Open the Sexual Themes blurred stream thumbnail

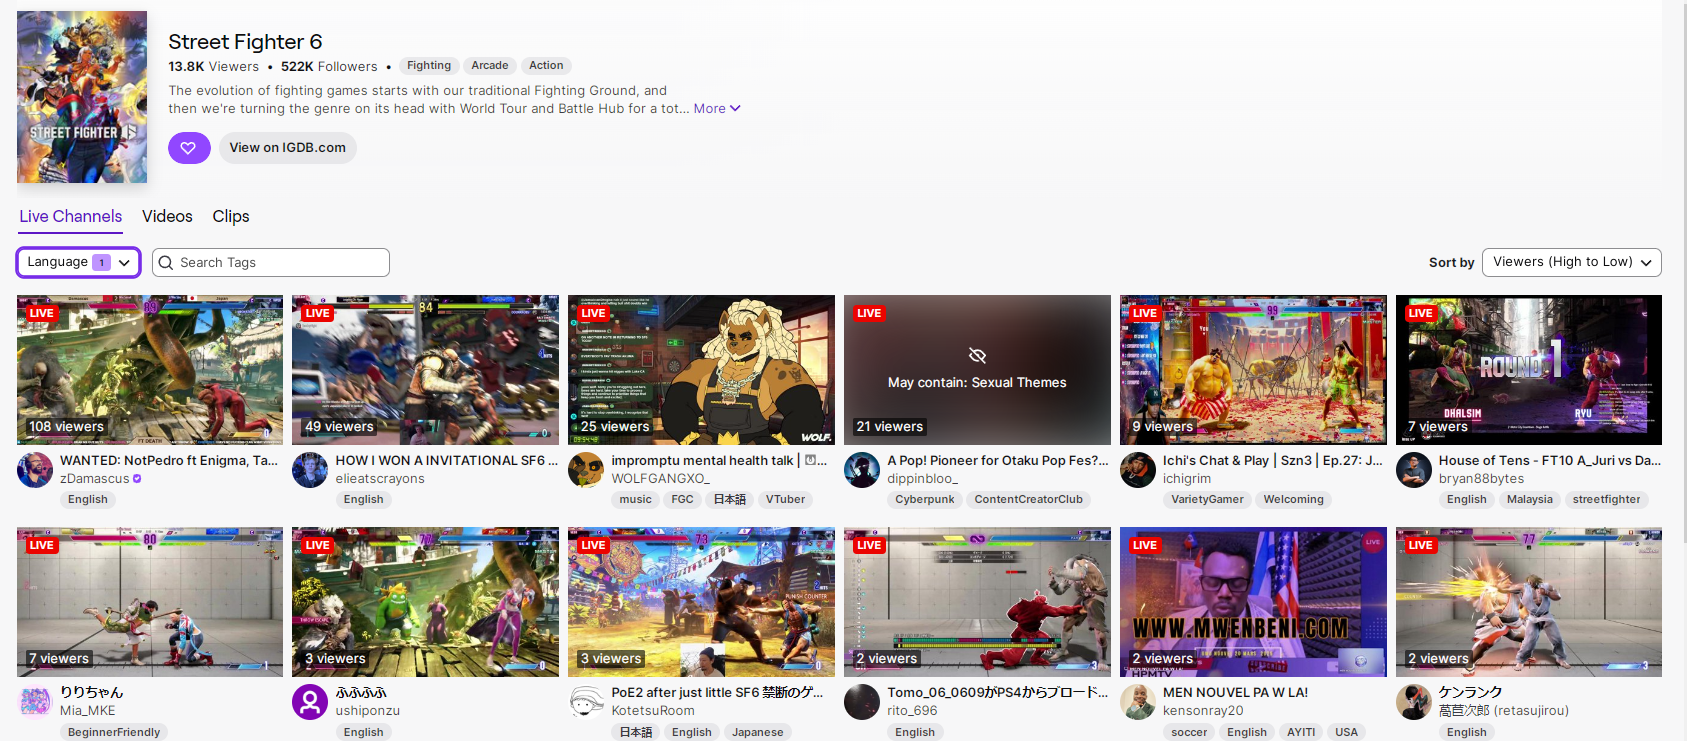tap(977, 370)
